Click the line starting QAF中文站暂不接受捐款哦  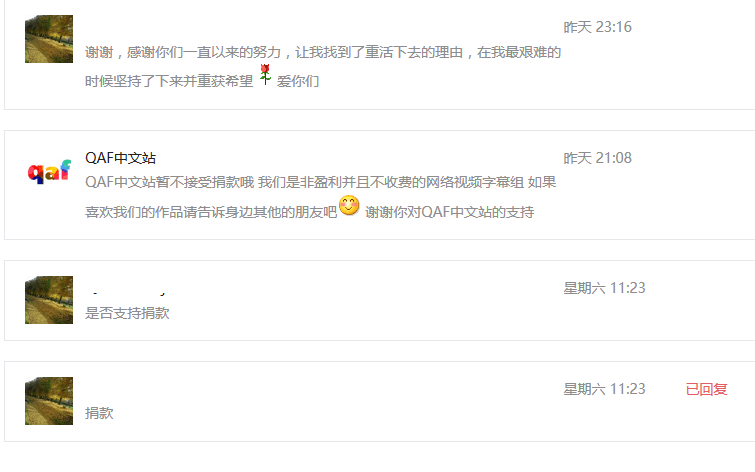(321, 182)
